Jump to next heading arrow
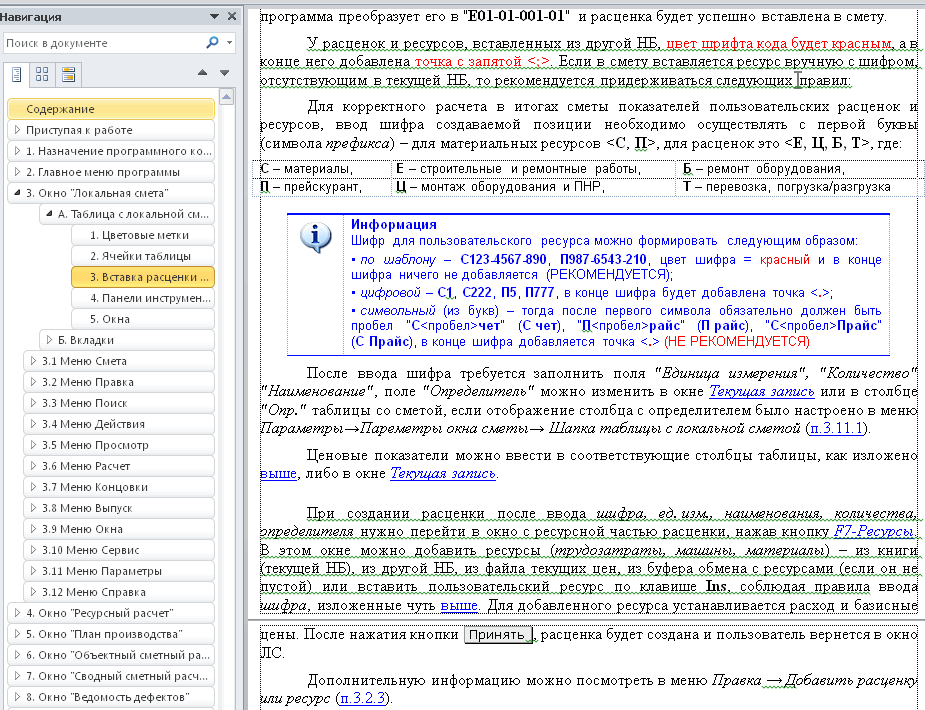 225,74
